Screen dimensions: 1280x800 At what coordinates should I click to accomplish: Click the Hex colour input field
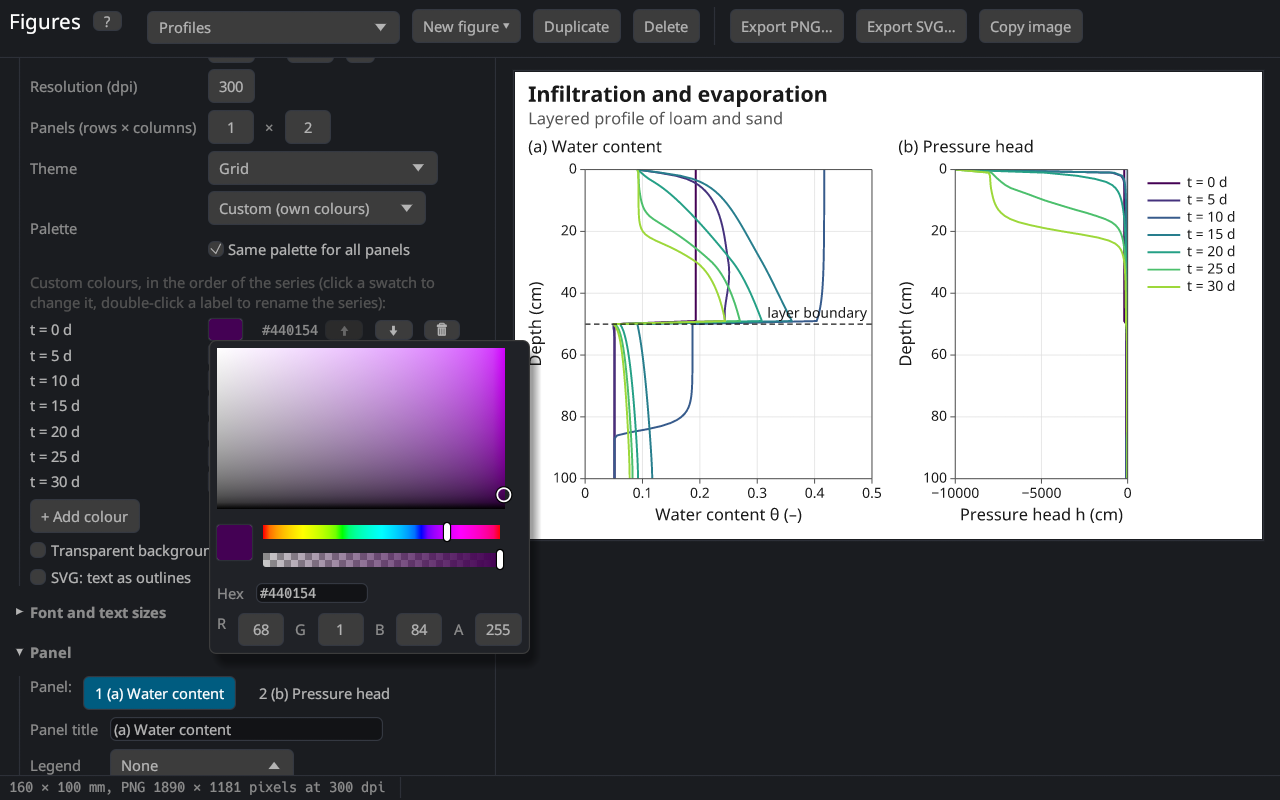(312, 593)
